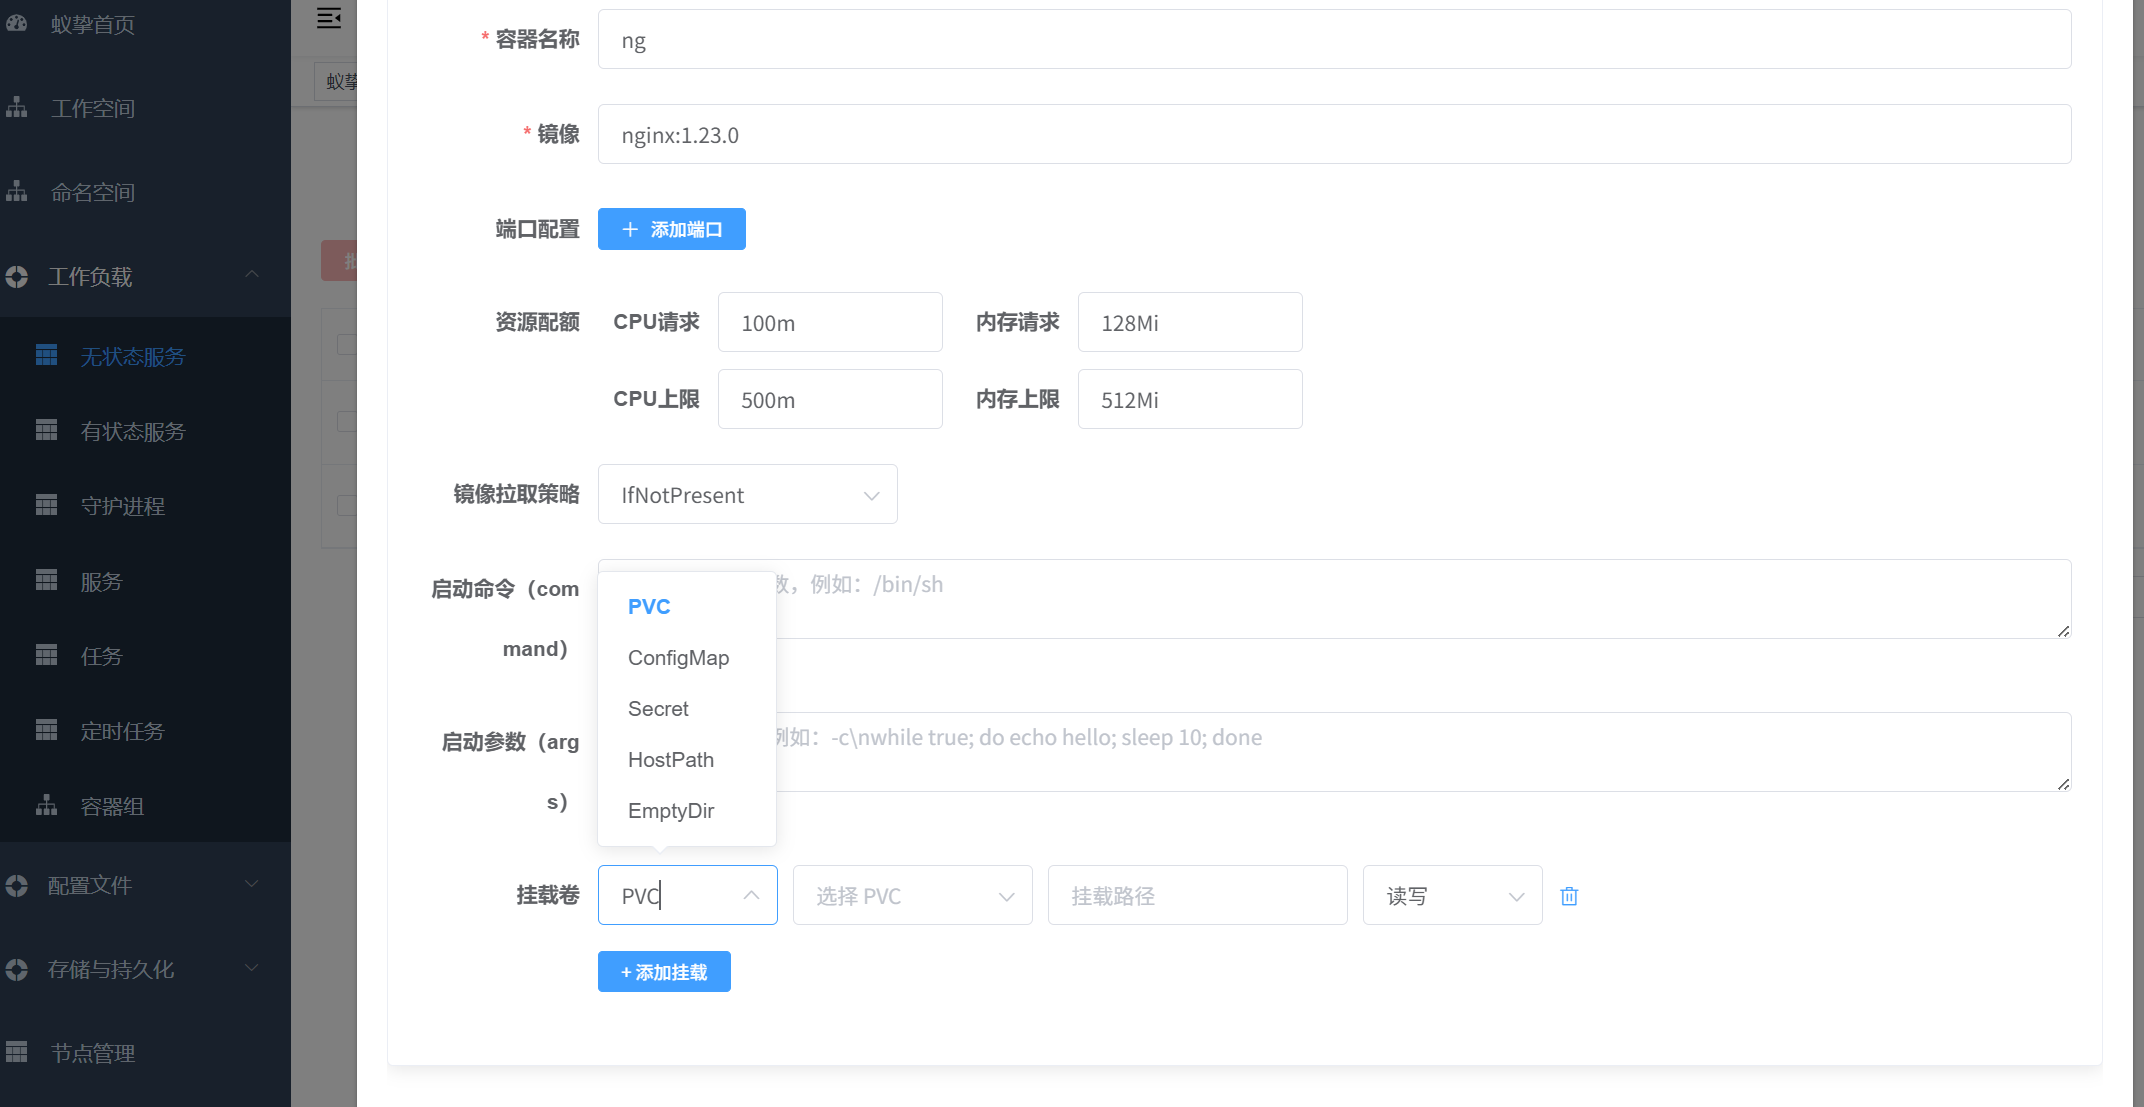
Task: Select ConfigMap from volume type list
Action: click(x=678, y=658)
